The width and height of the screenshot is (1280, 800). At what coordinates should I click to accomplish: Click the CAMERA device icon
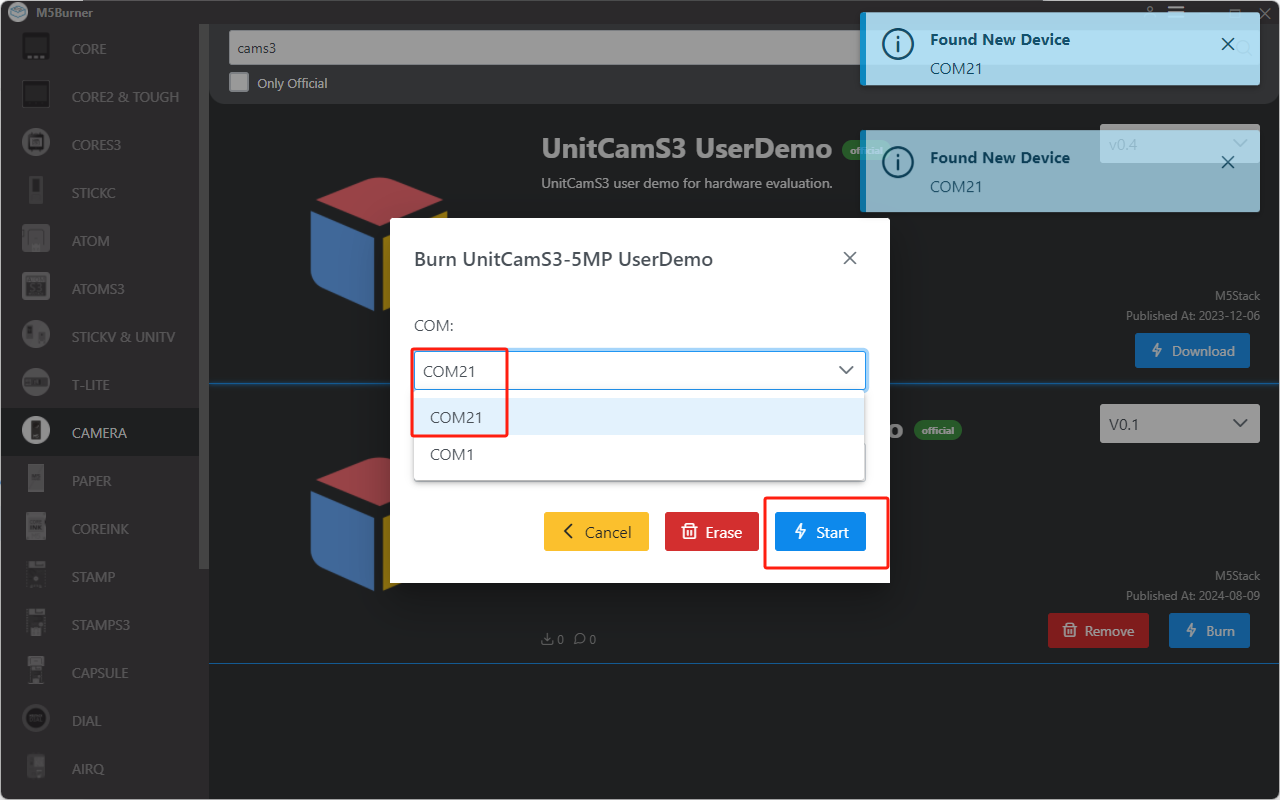coord(36,432)
